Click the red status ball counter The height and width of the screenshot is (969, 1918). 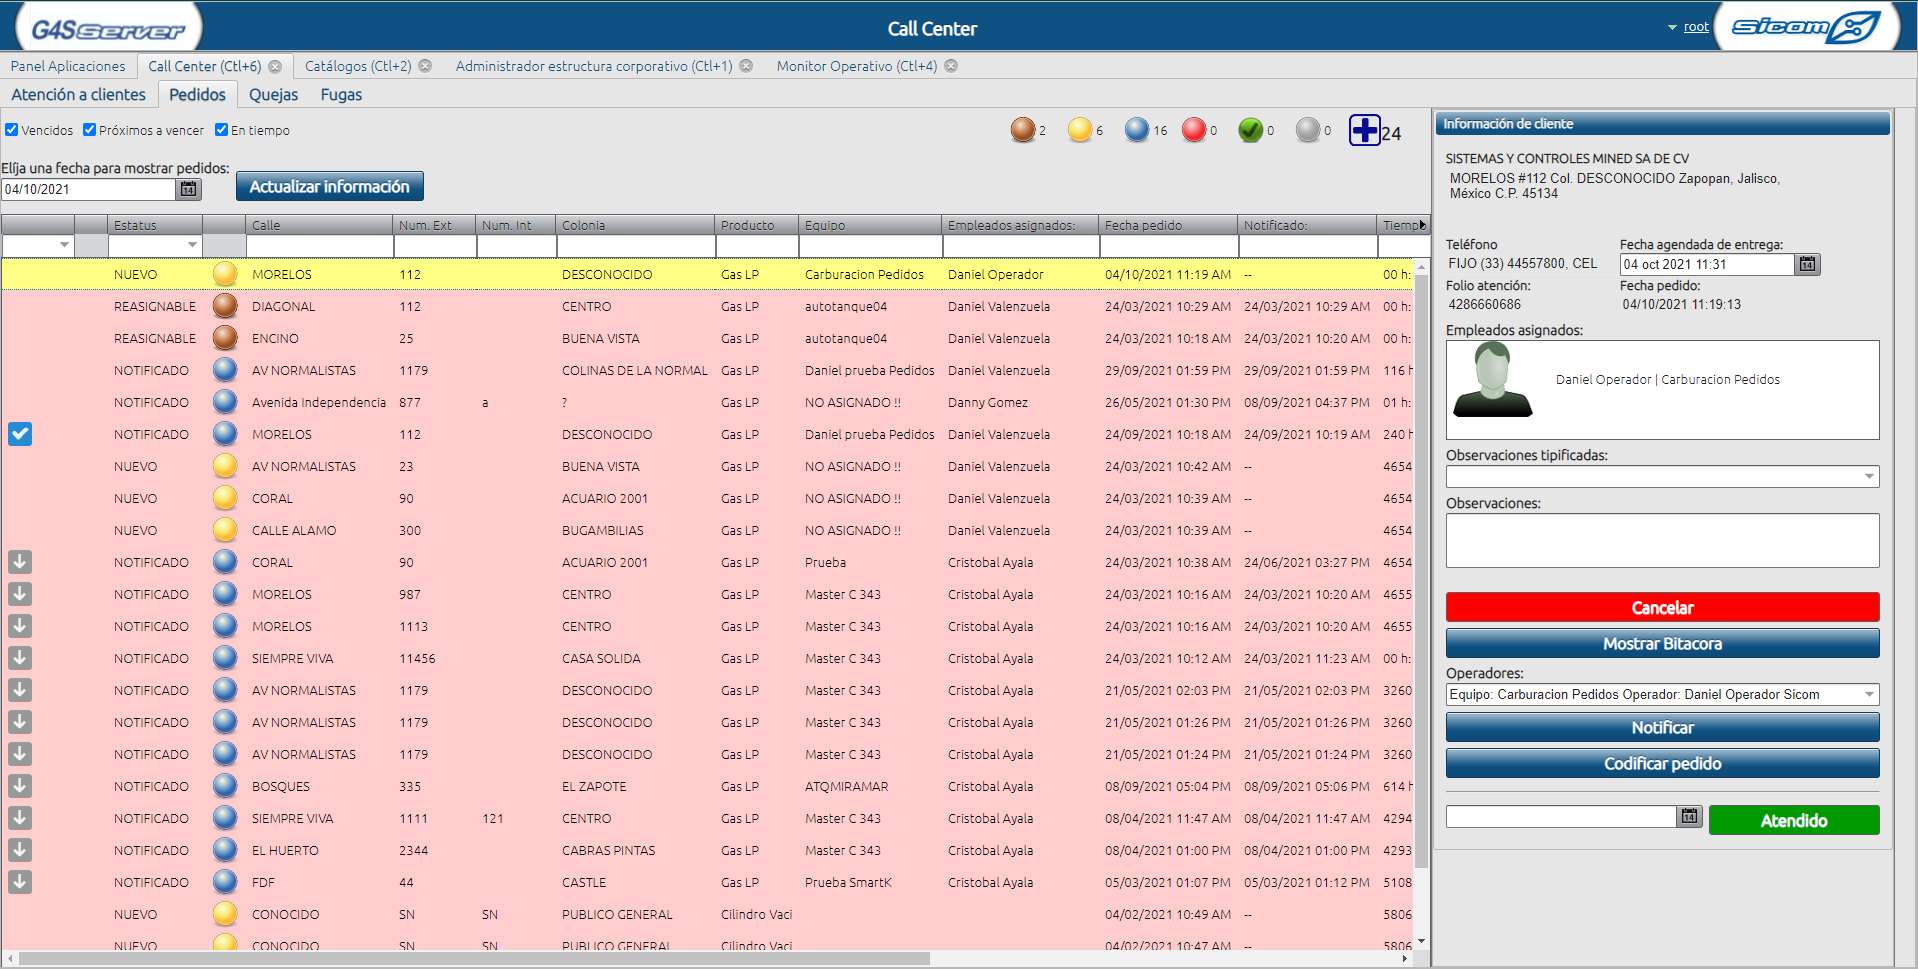coord(1194,130)
